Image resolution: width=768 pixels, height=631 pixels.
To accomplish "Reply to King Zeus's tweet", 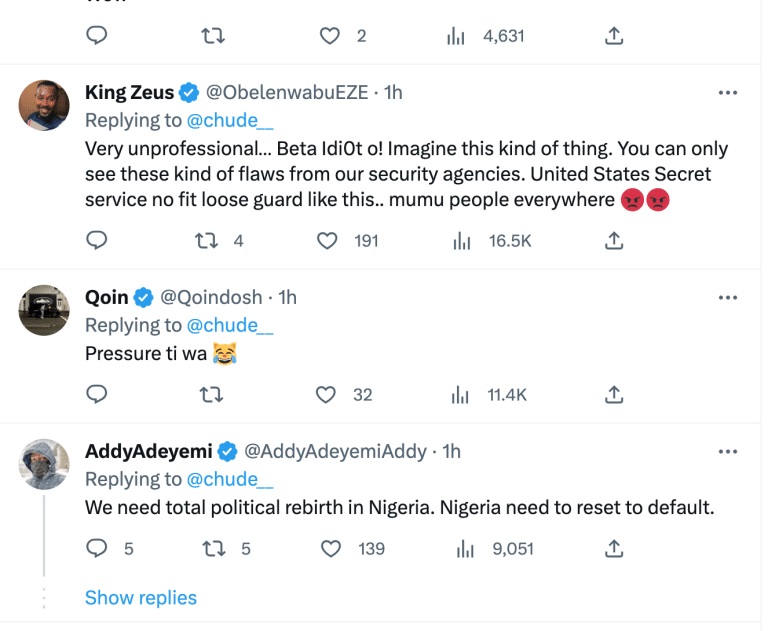I will 97,240.
